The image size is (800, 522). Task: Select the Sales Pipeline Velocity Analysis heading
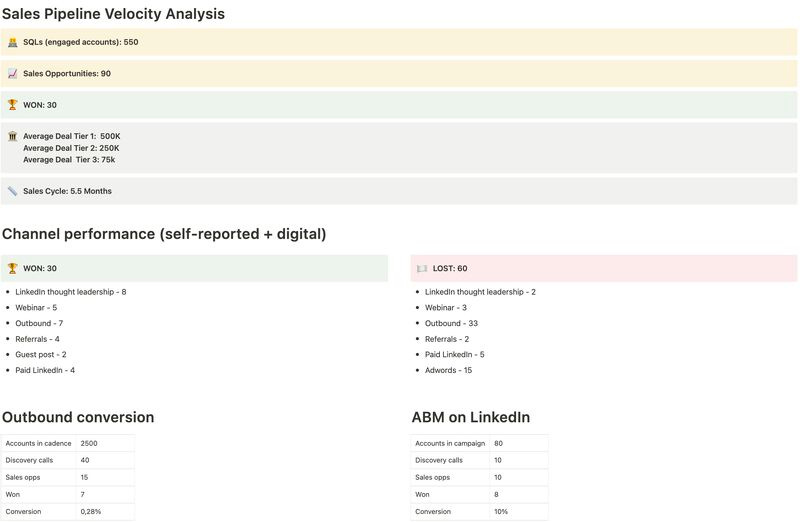(x=113, y=14)
